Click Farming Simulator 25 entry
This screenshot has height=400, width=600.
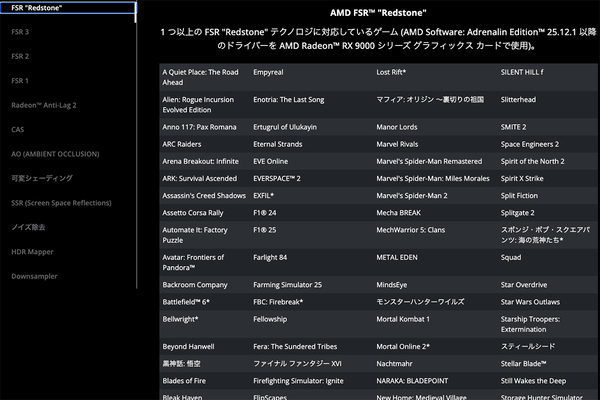pyautogui.click(x=287, y=285)
